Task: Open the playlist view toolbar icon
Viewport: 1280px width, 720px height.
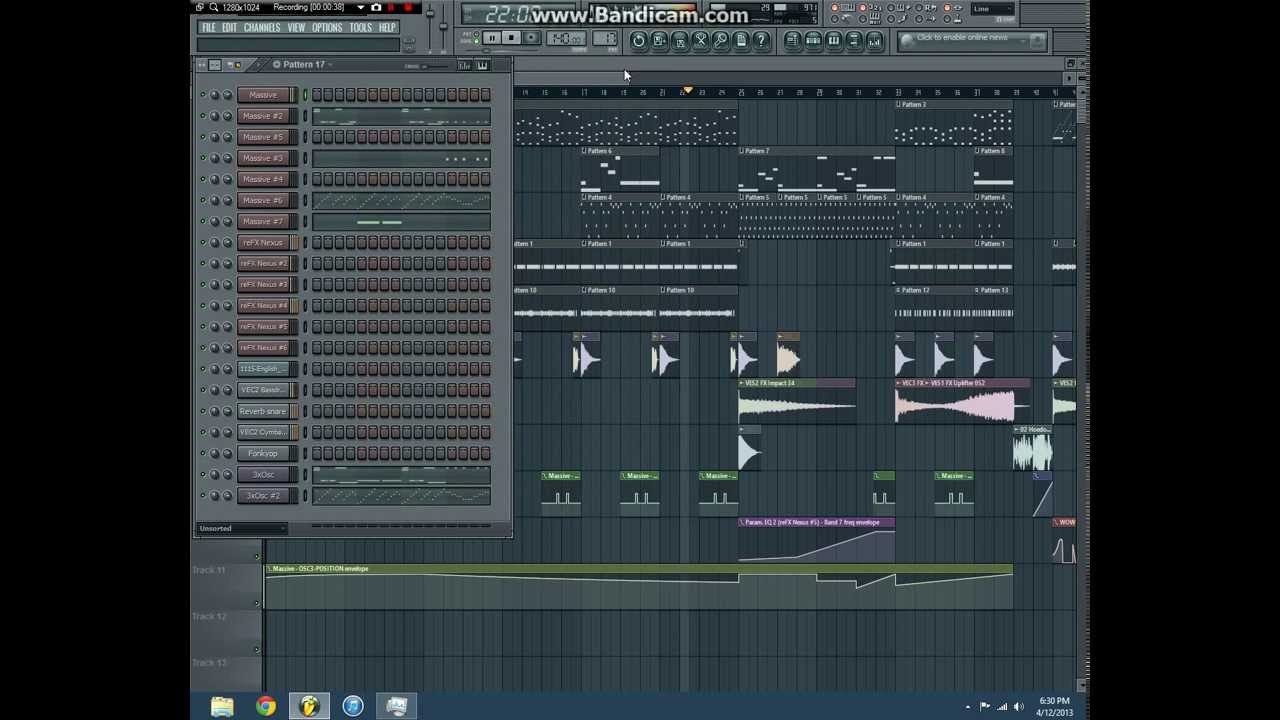Action: coord(792,40)
